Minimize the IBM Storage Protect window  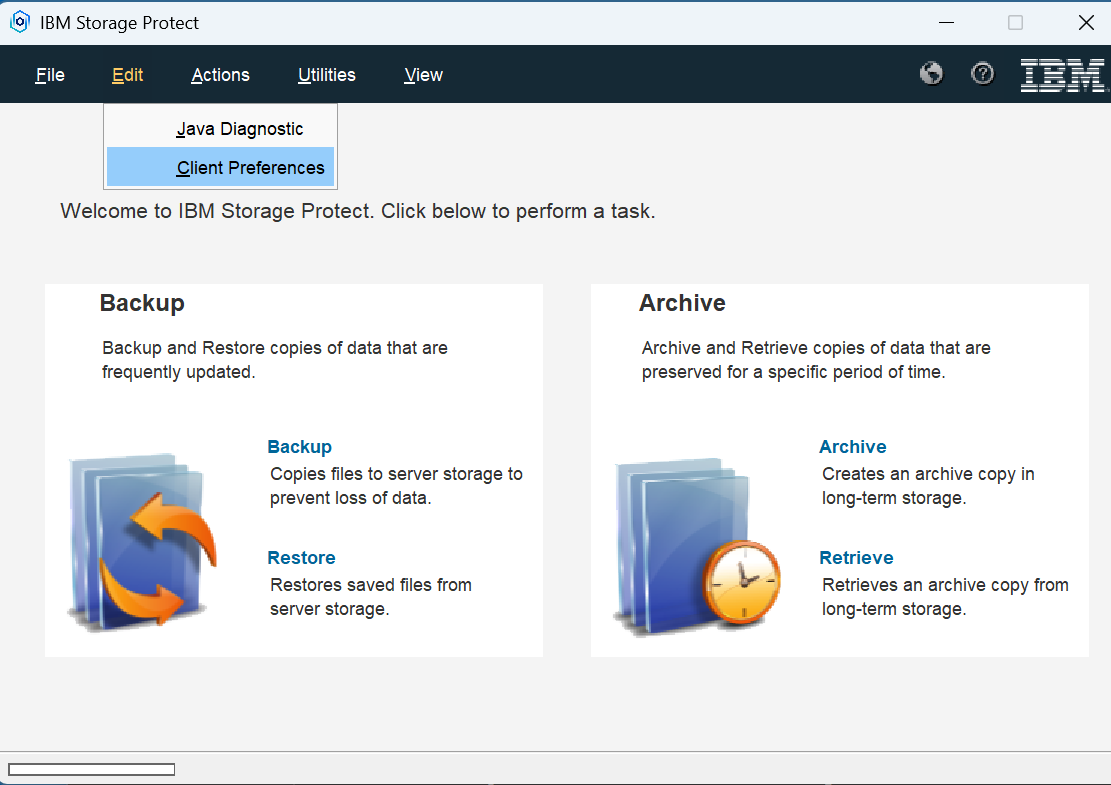pos(945,22)
